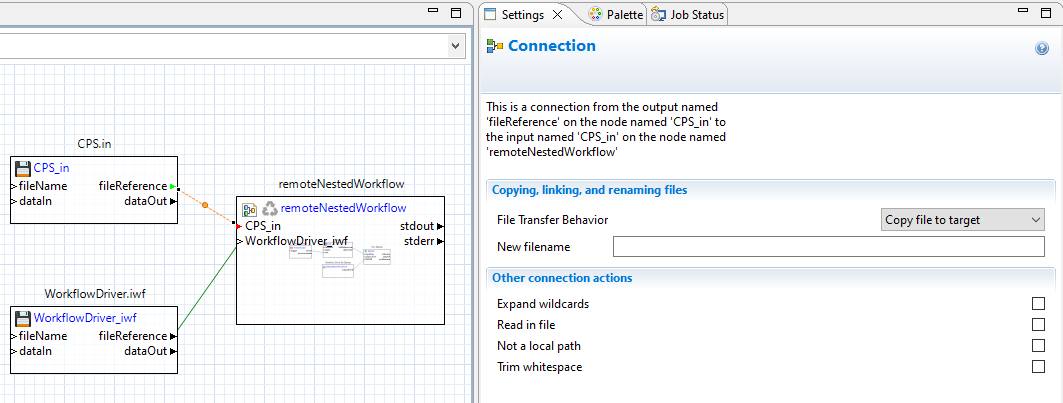Enable the Read in file checkbox
The height and width of the screenshot is (403, 1063).
tap(1038, 324)
